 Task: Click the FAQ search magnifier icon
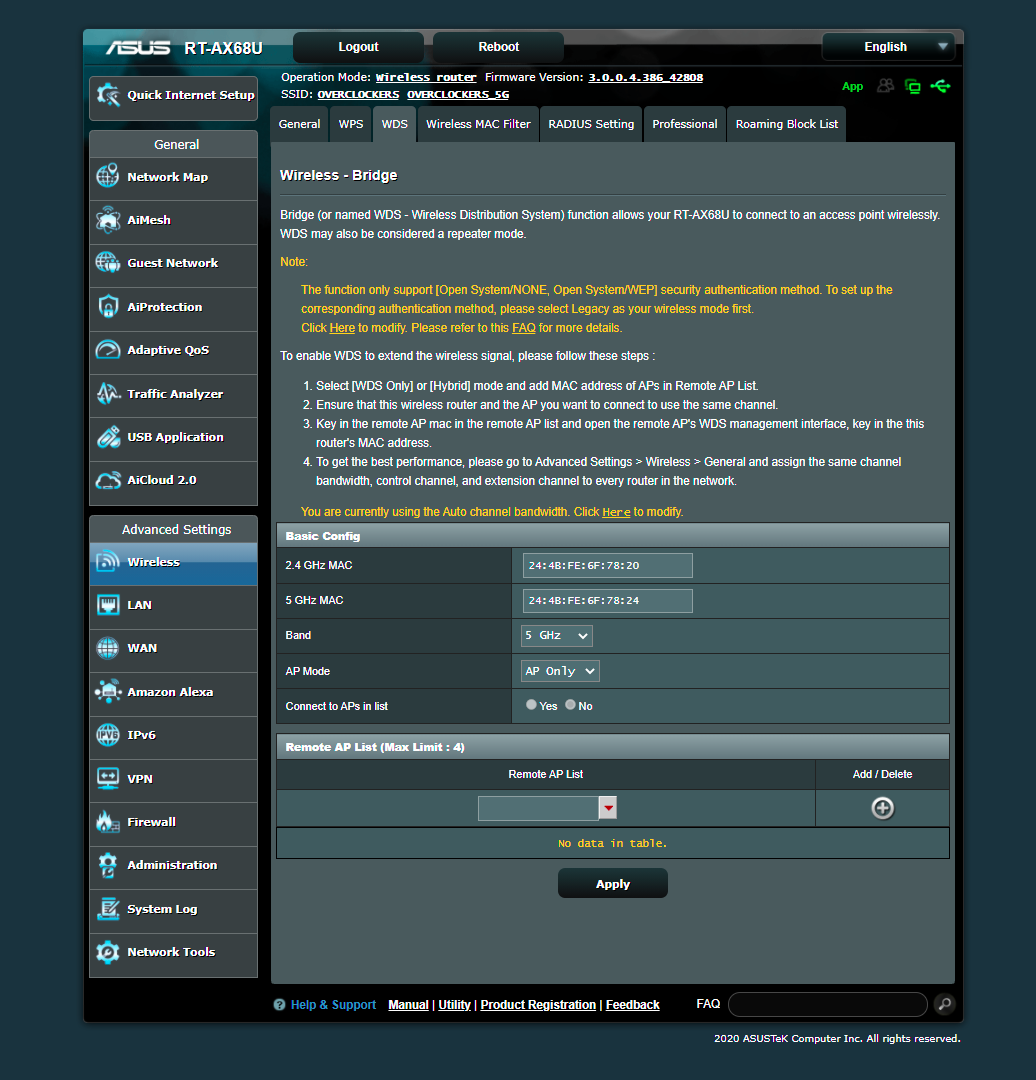(943, 1004)
